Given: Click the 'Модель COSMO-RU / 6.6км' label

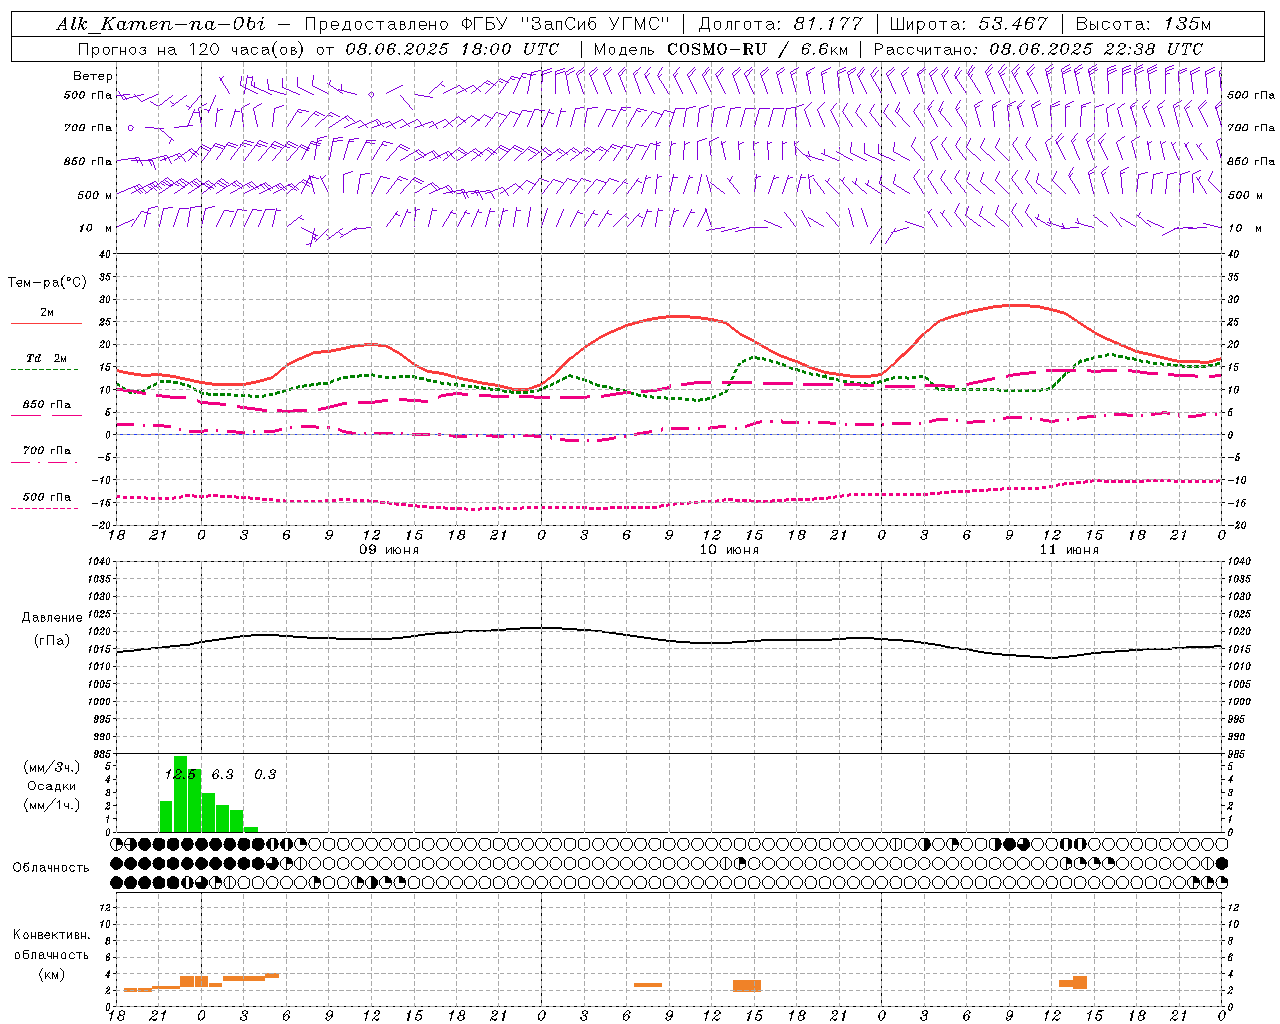Looking at the screenshot, I should (x=720, y=49).
